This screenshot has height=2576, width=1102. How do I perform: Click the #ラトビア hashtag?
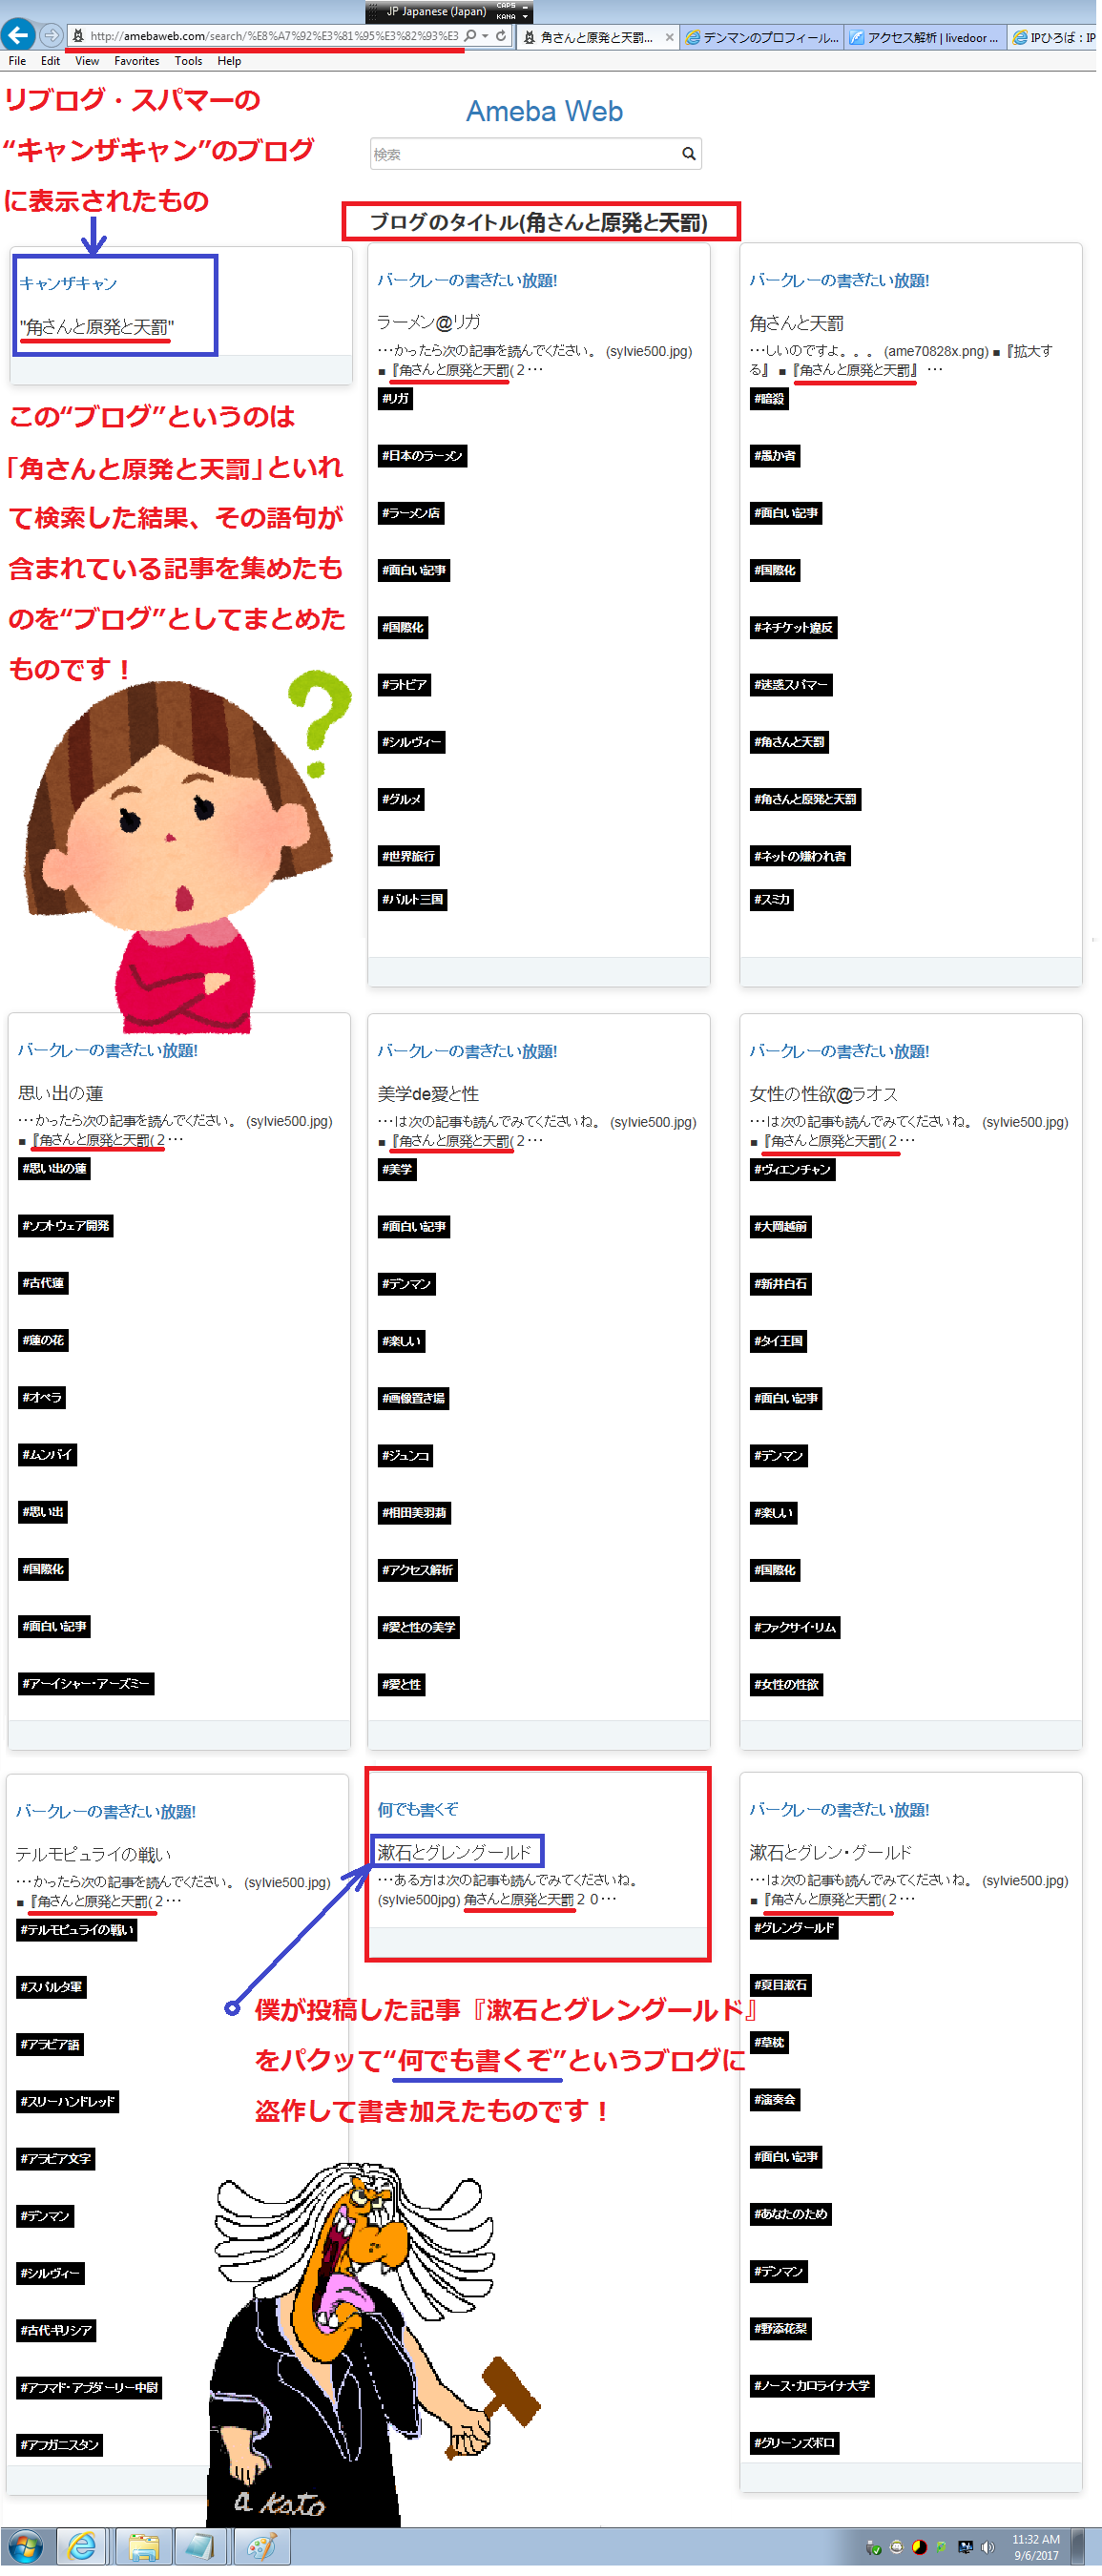[x=404, y=684]
